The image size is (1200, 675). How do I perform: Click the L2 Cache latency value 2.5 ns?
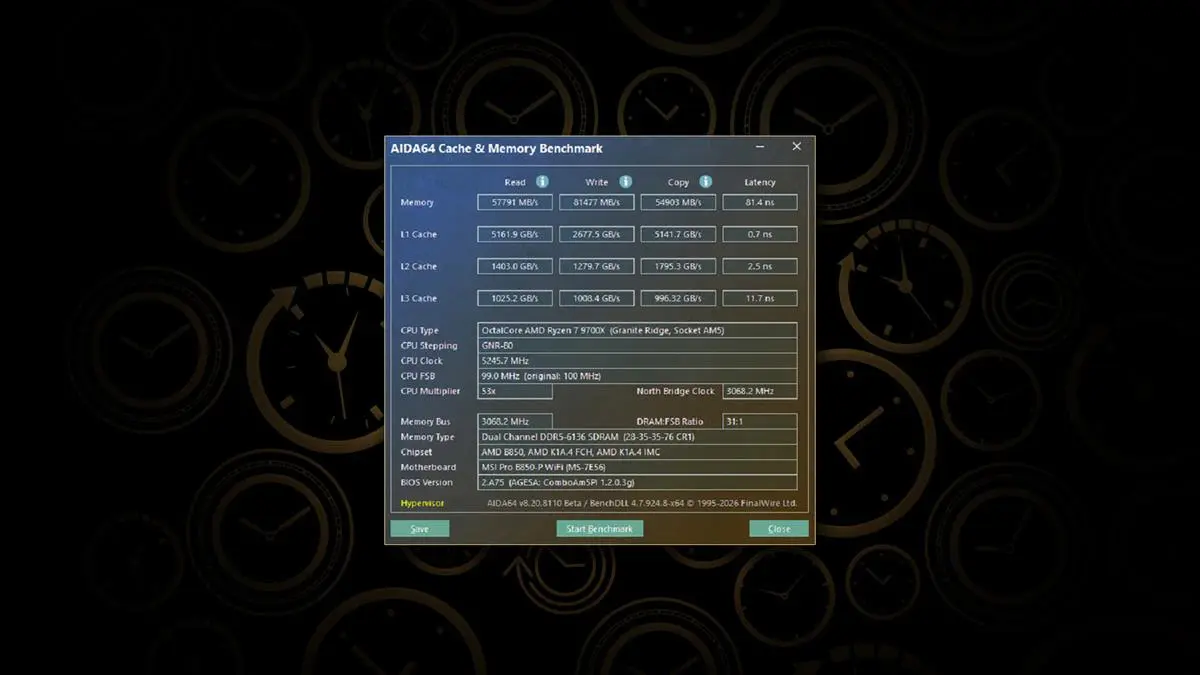click(x=760, y=266)
